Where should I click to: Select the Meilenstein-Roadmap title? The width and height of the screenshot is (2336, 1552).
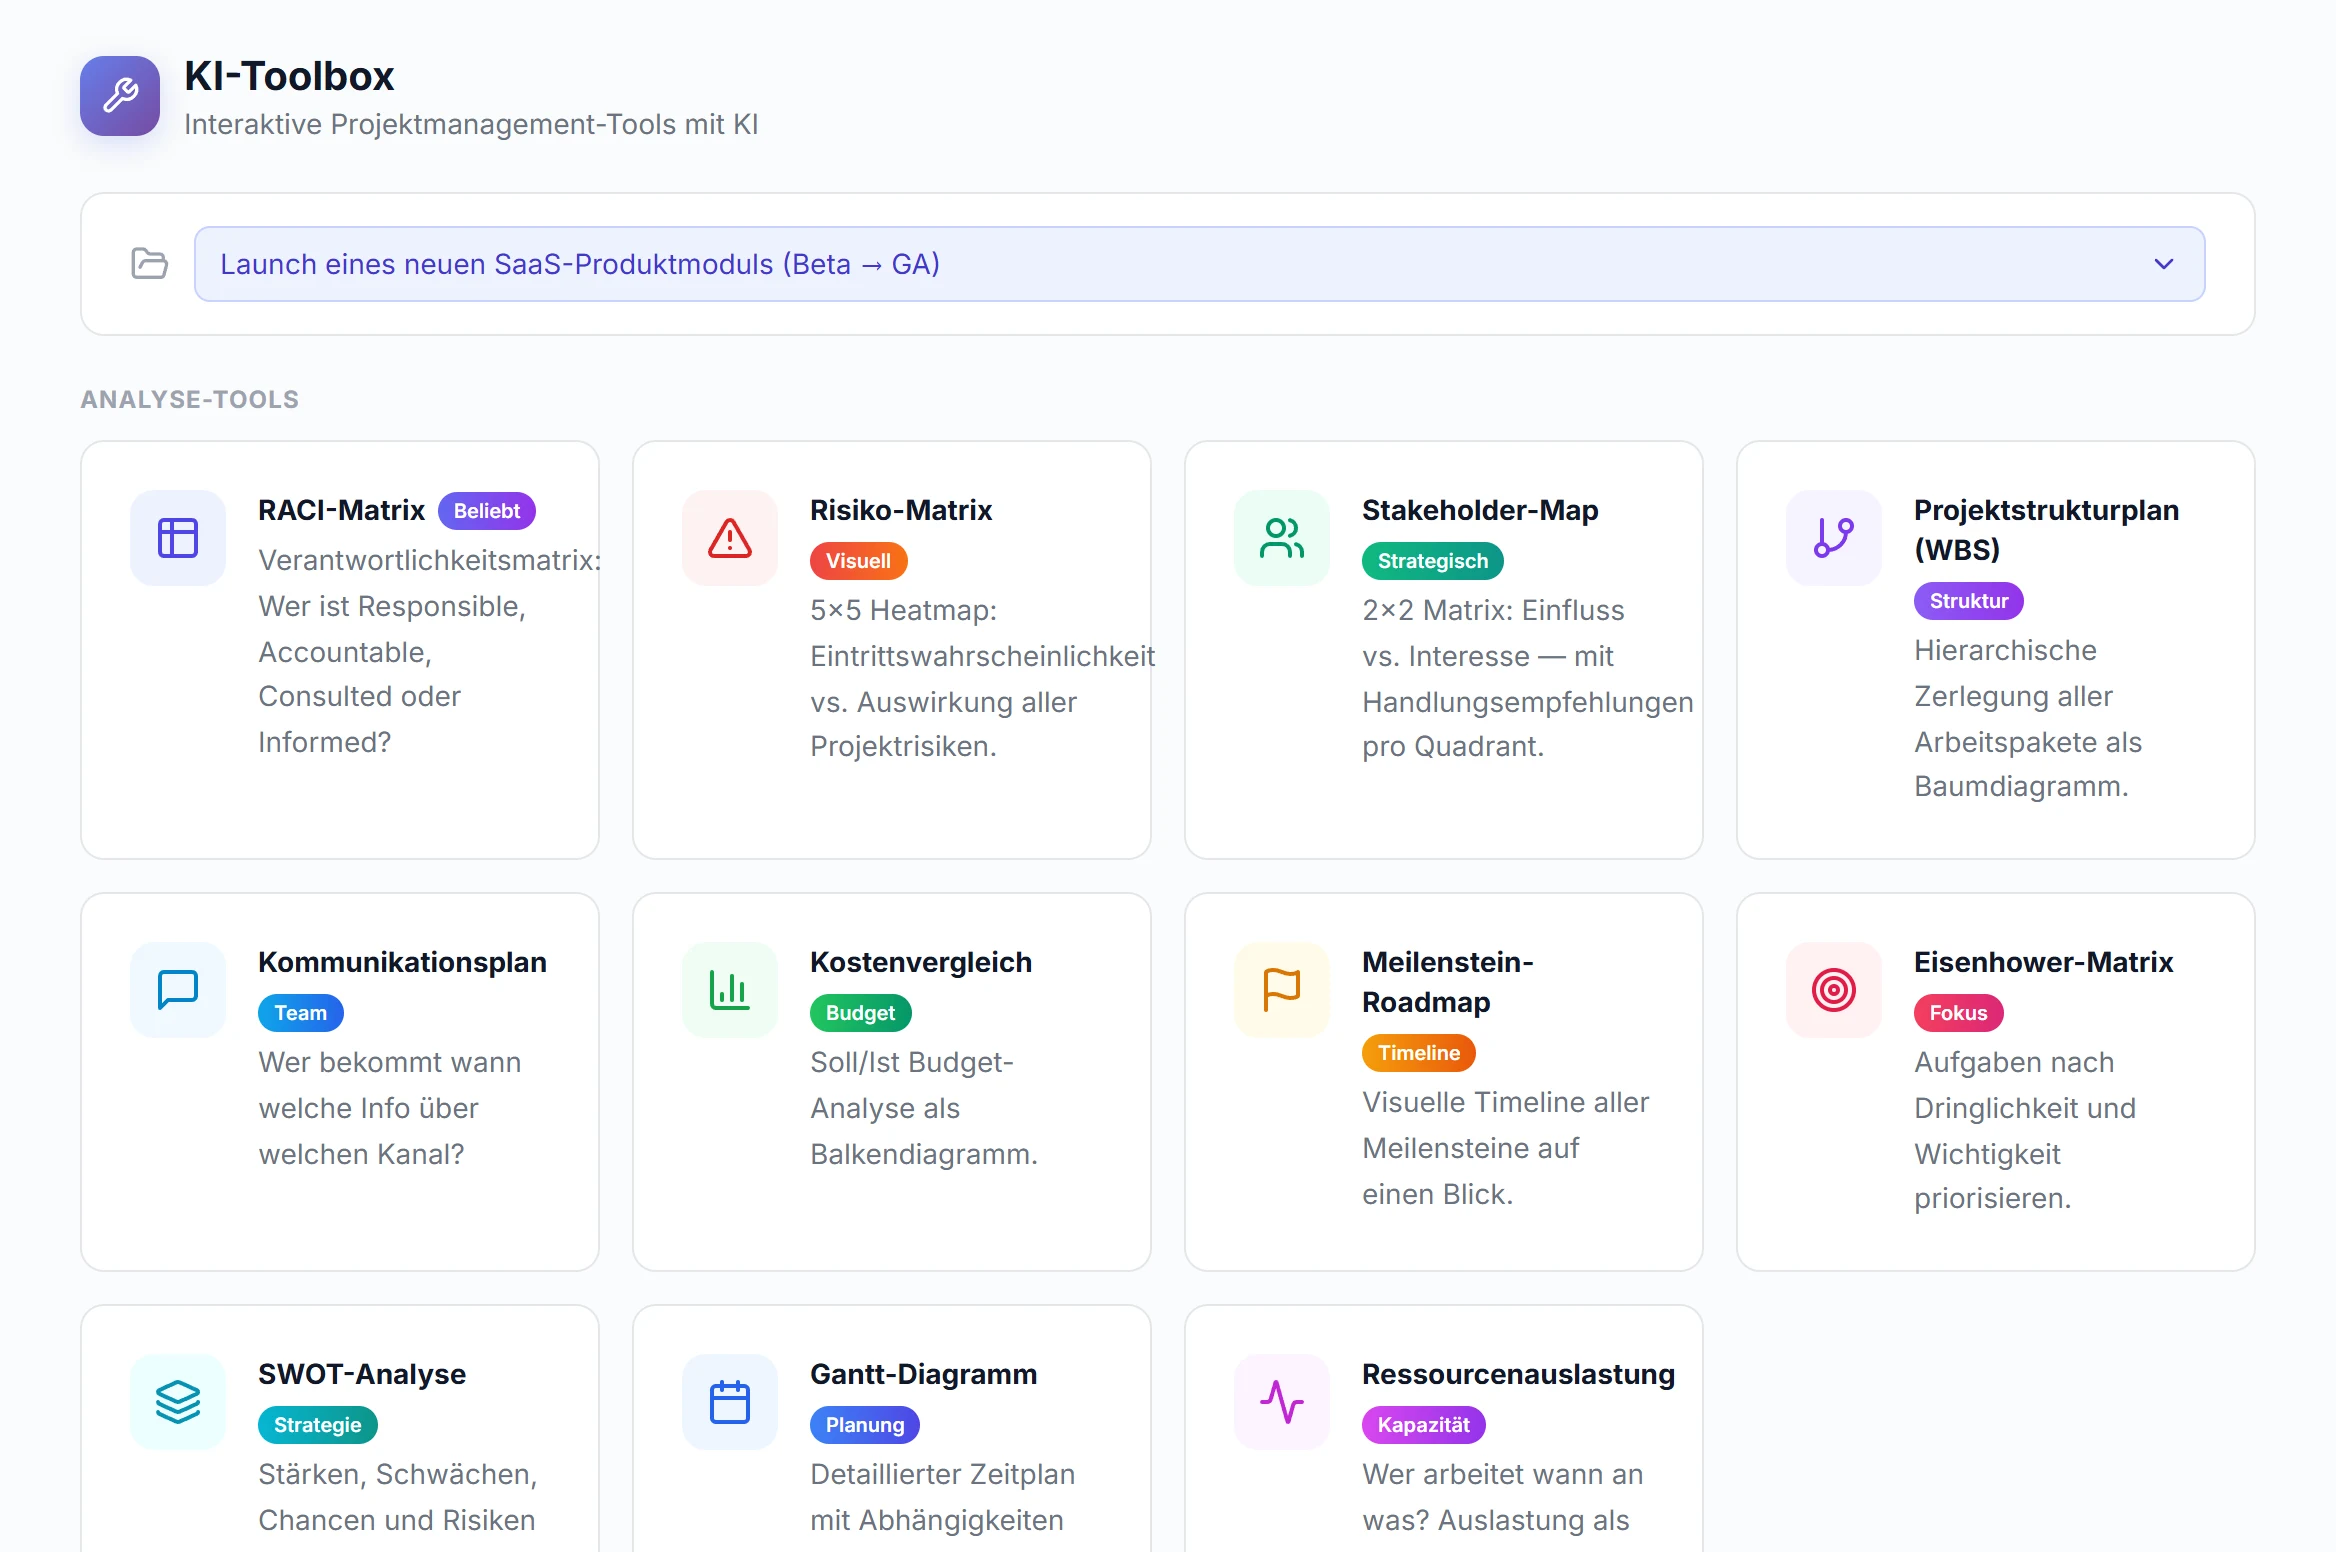[1448, 982]
